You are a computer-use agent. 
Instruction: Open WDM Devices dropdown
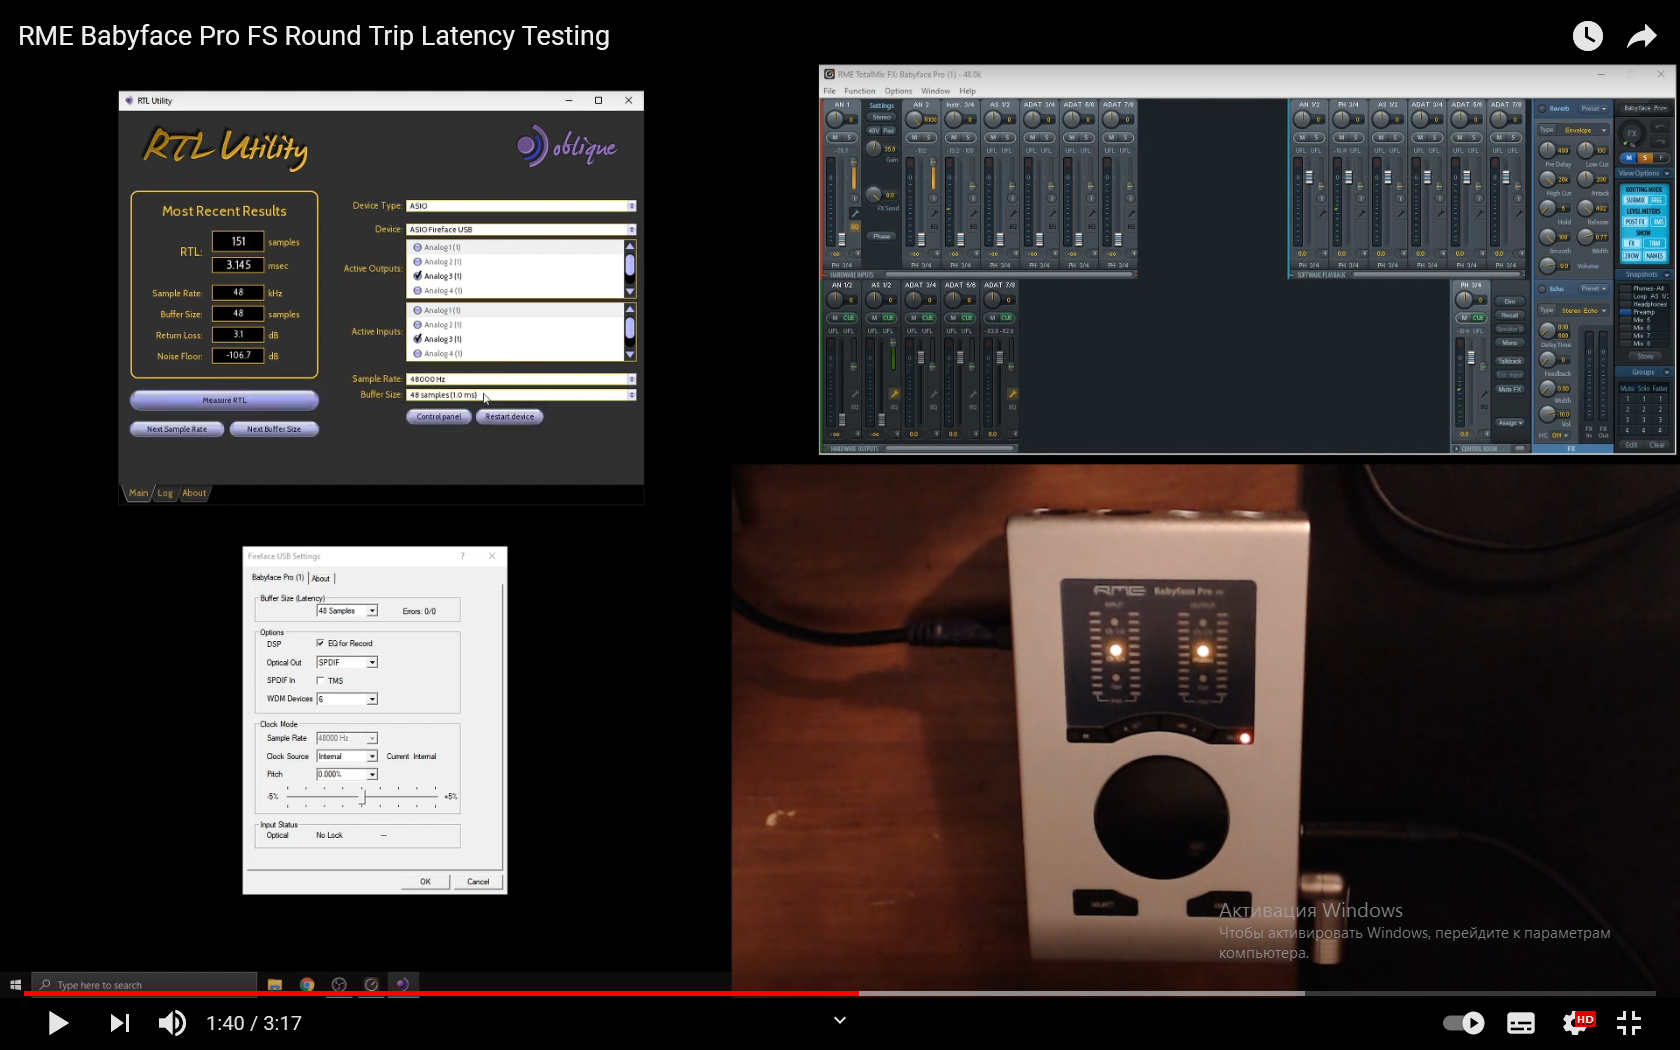(347, 699)
